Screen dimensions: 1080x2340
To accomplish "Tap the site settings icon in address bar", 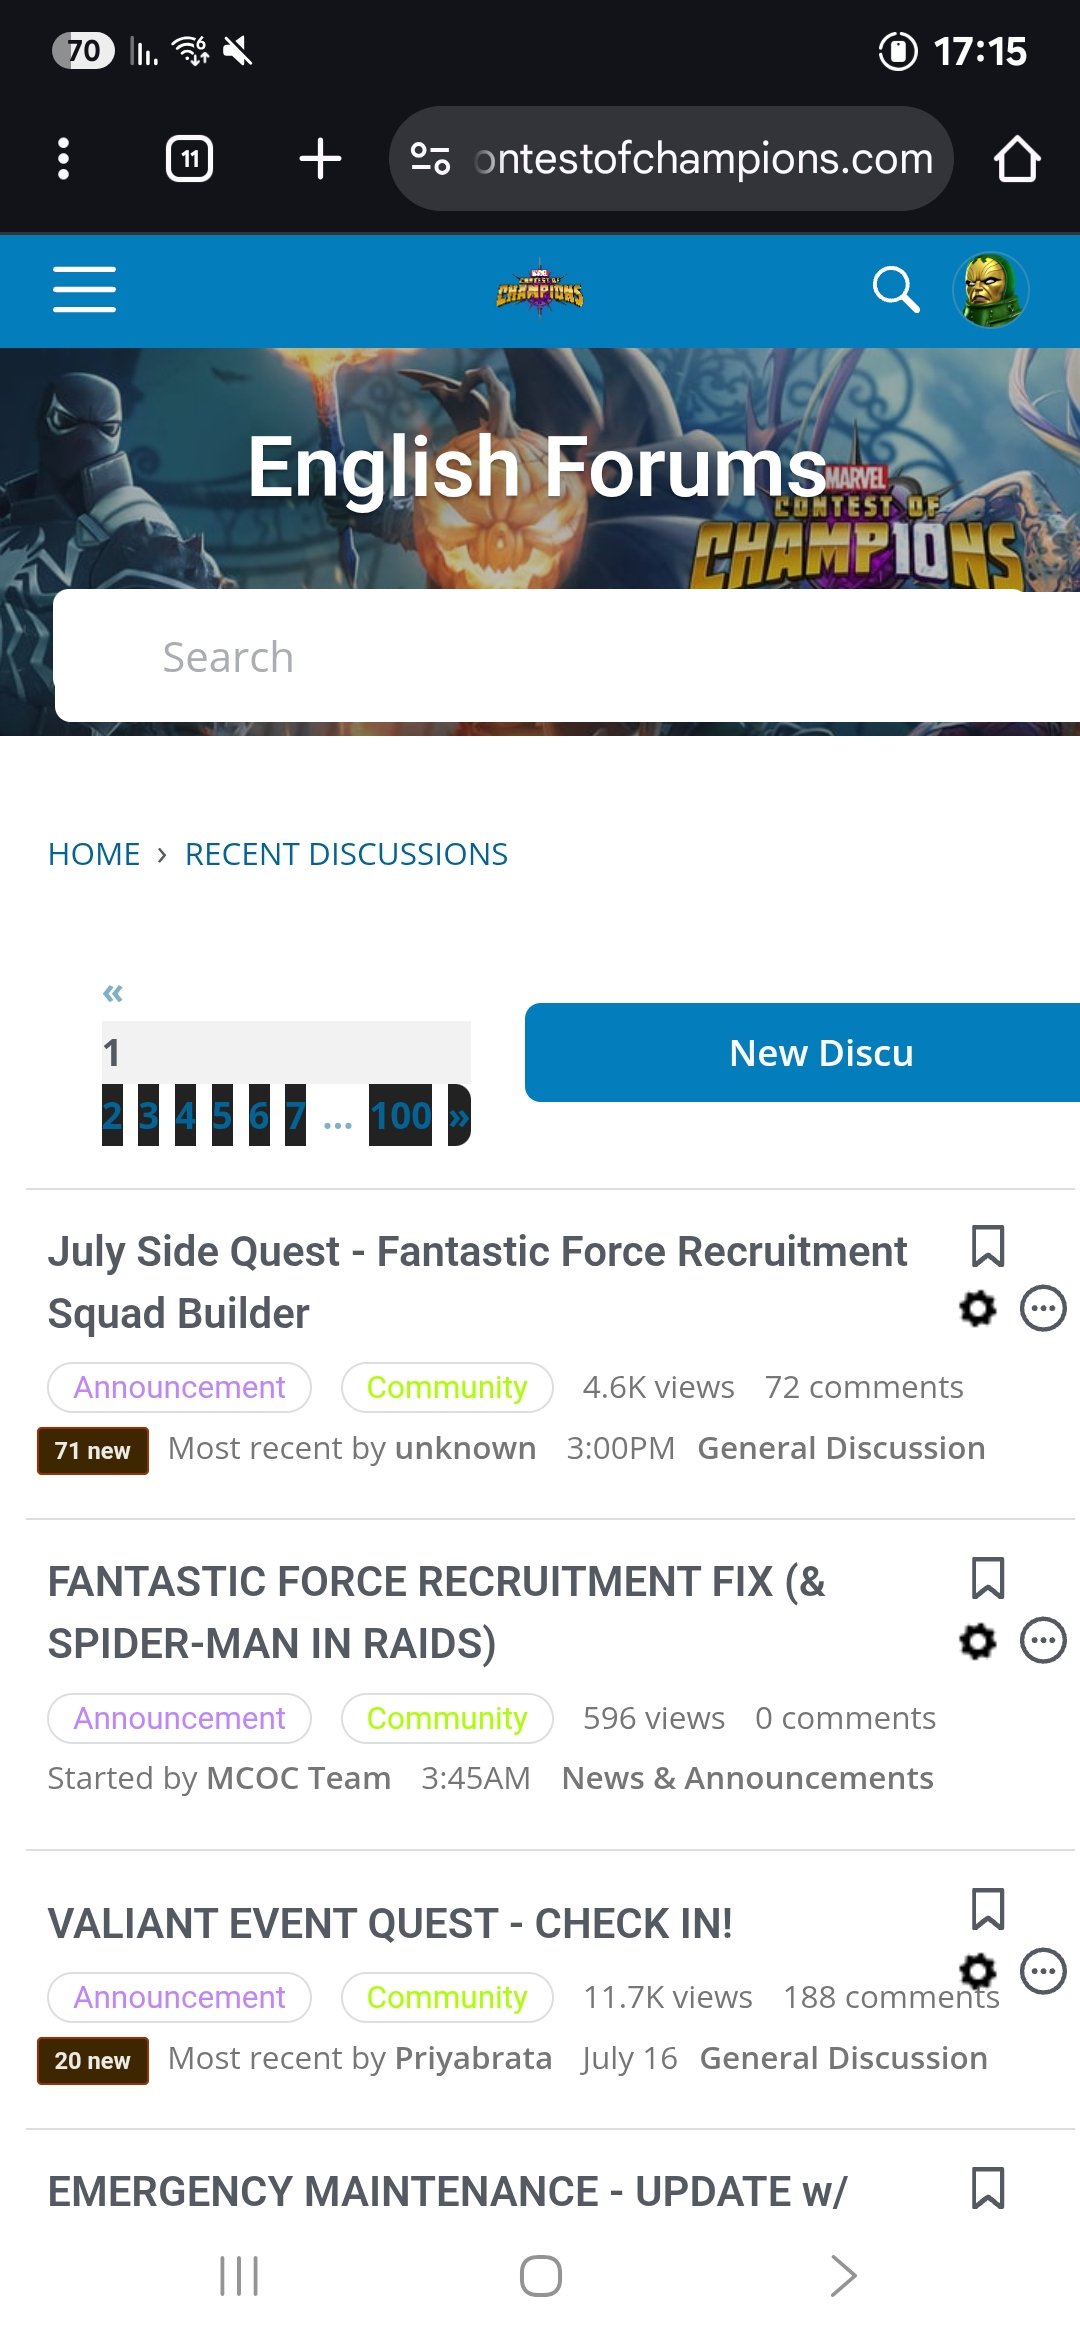I will [x=431, y=158].
